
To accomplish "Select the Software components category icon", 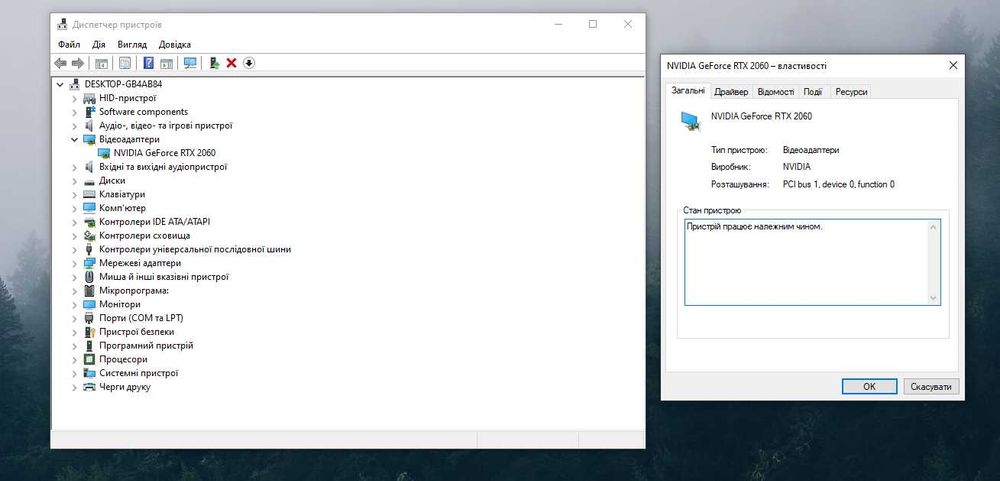I will click(x=89, y=112).
